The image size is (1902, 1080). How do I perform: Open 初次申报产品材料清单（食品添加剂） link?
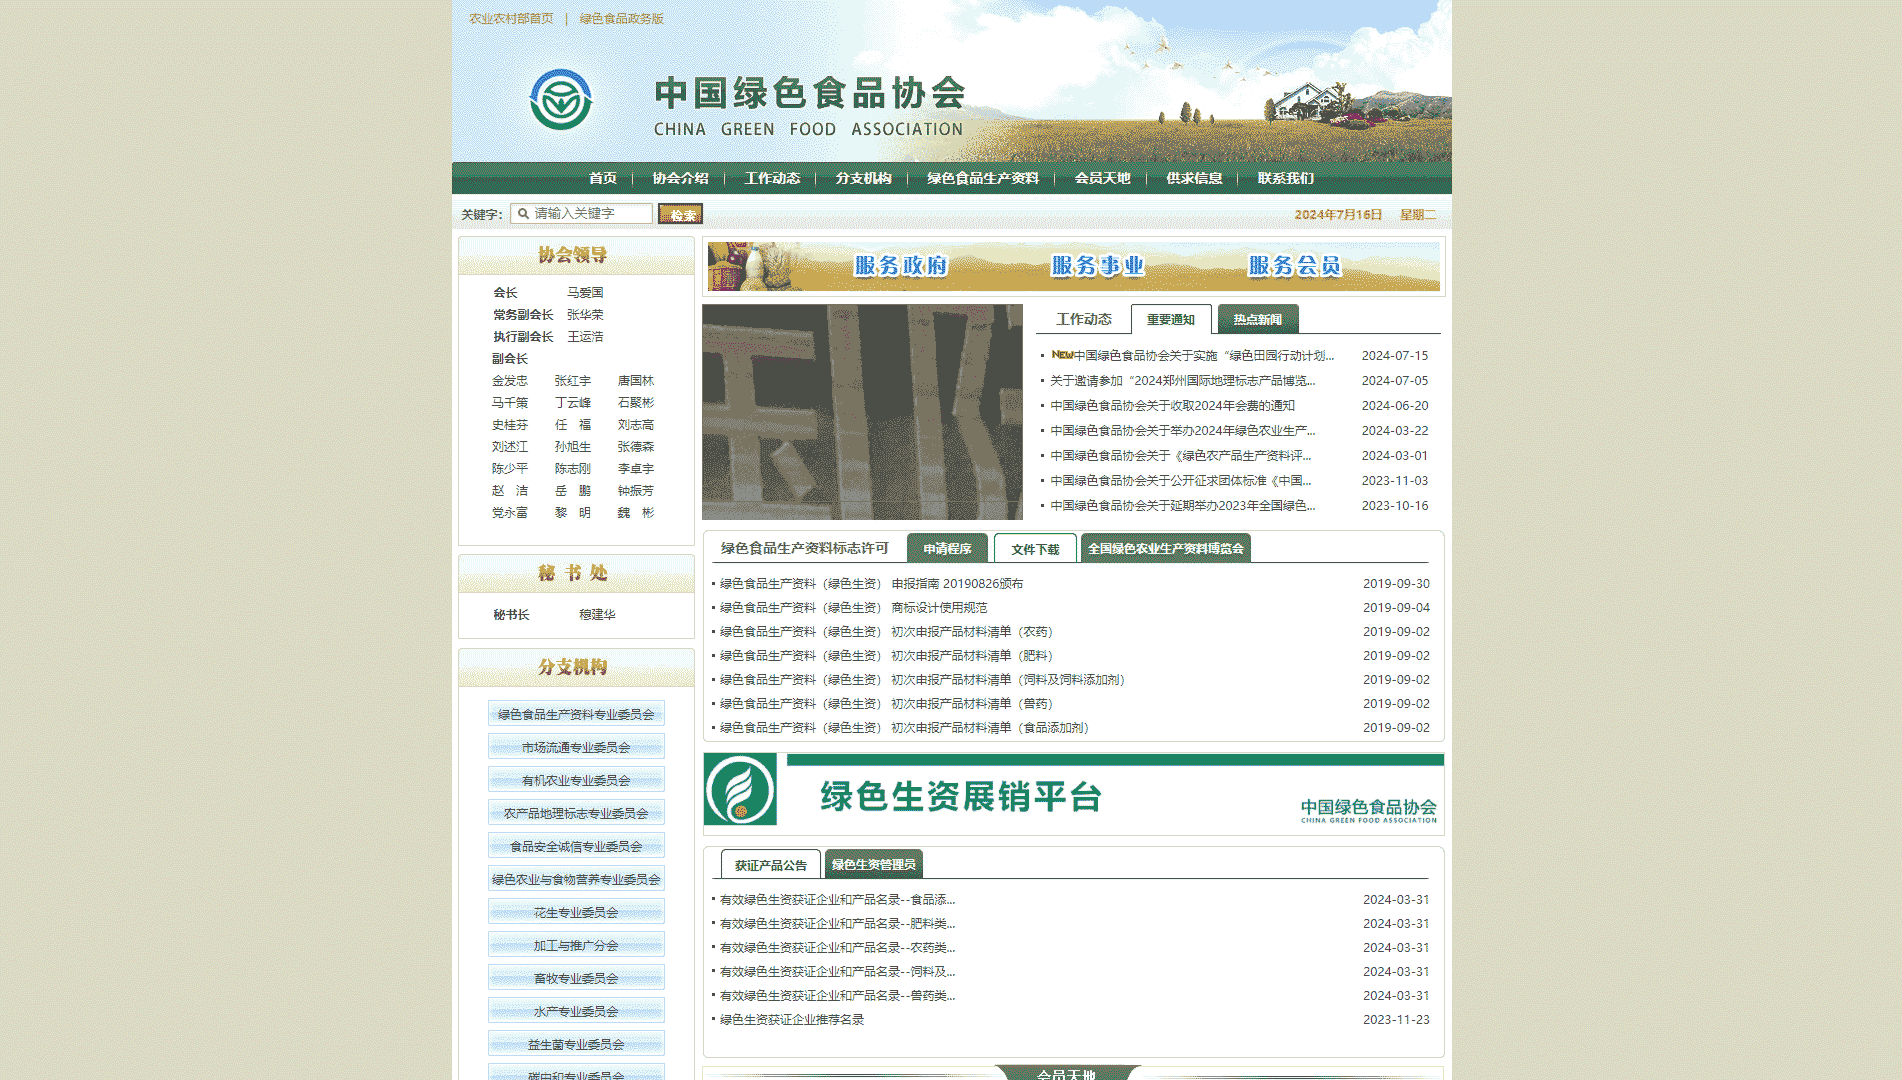pyautogui.click(x=904, y=727)
